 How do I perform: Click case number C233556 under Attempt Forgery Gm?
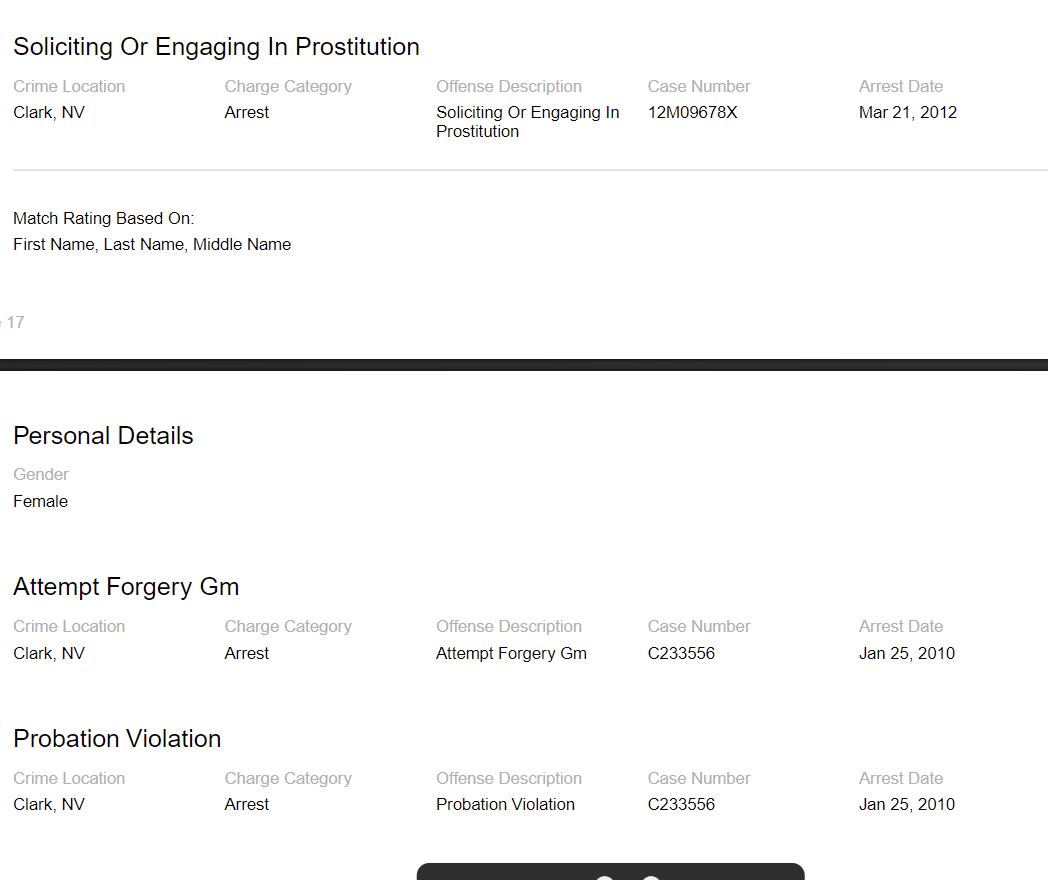pyautogui.click(x=681, y=653)
